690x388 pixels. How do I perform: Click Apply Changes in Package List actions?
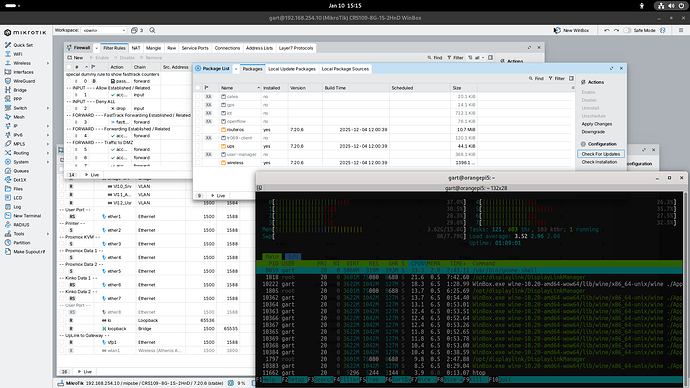(x=597, y=124)
